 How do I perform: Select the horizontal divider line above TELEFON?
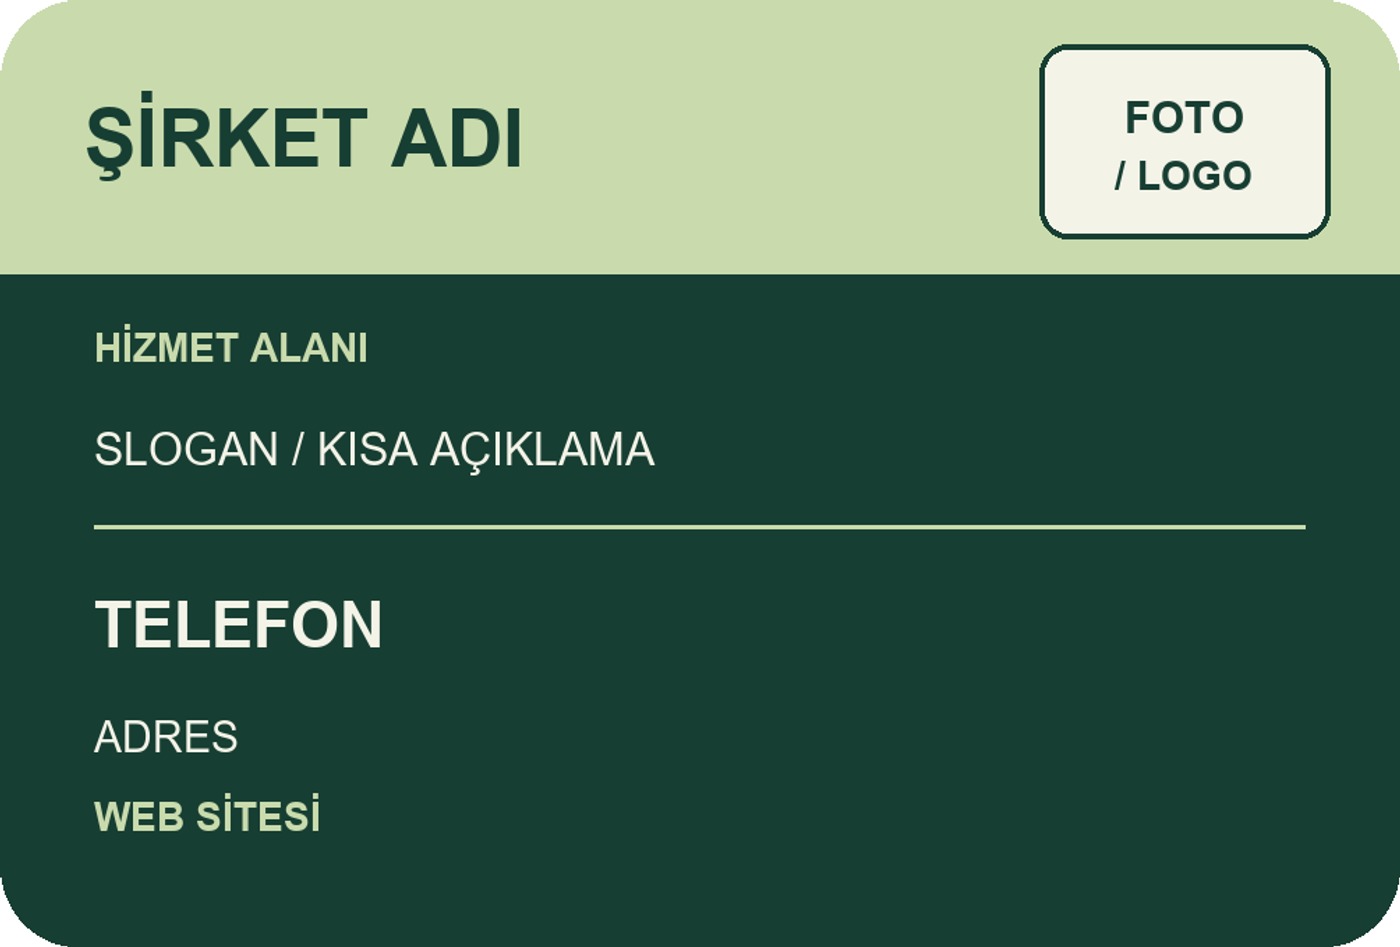[x=700, y=526]
